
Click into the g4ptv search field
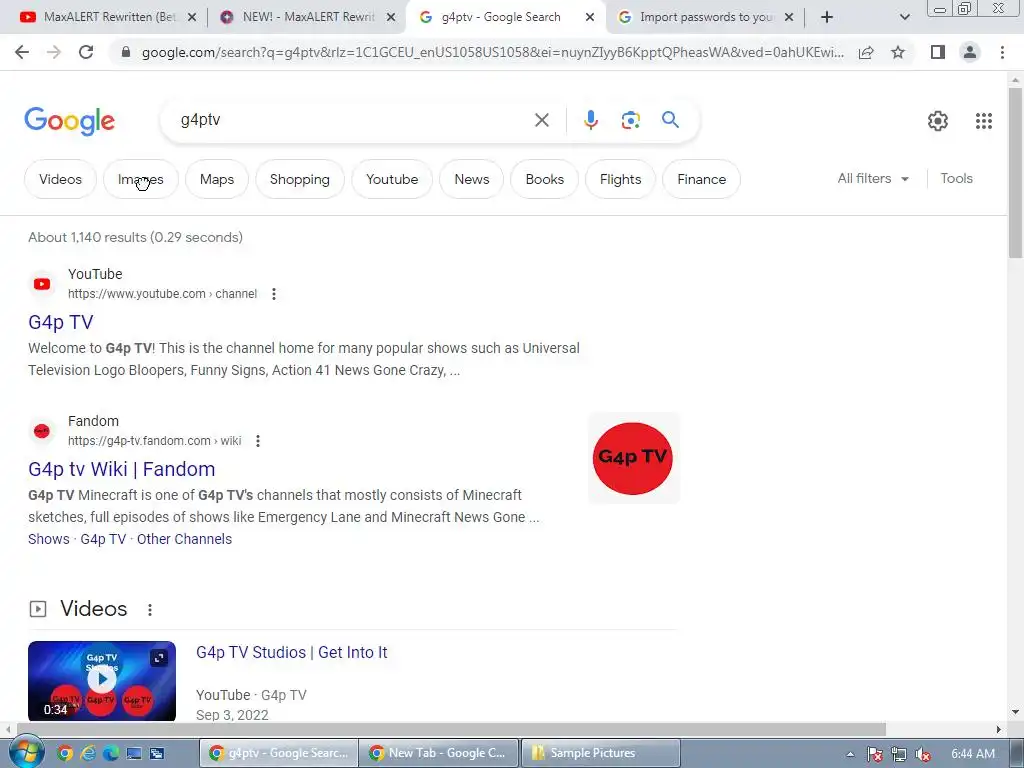click(x=353, y=120)
